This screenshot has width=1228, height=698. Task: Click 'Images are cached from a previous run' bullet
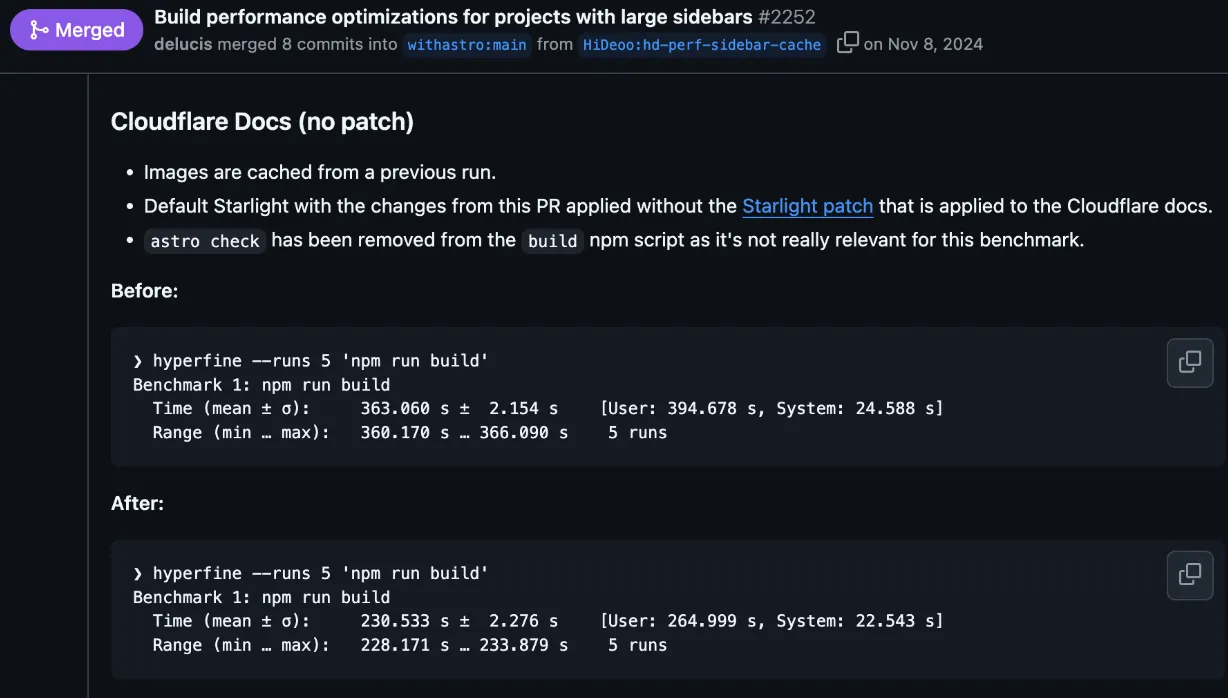(320, 172)
